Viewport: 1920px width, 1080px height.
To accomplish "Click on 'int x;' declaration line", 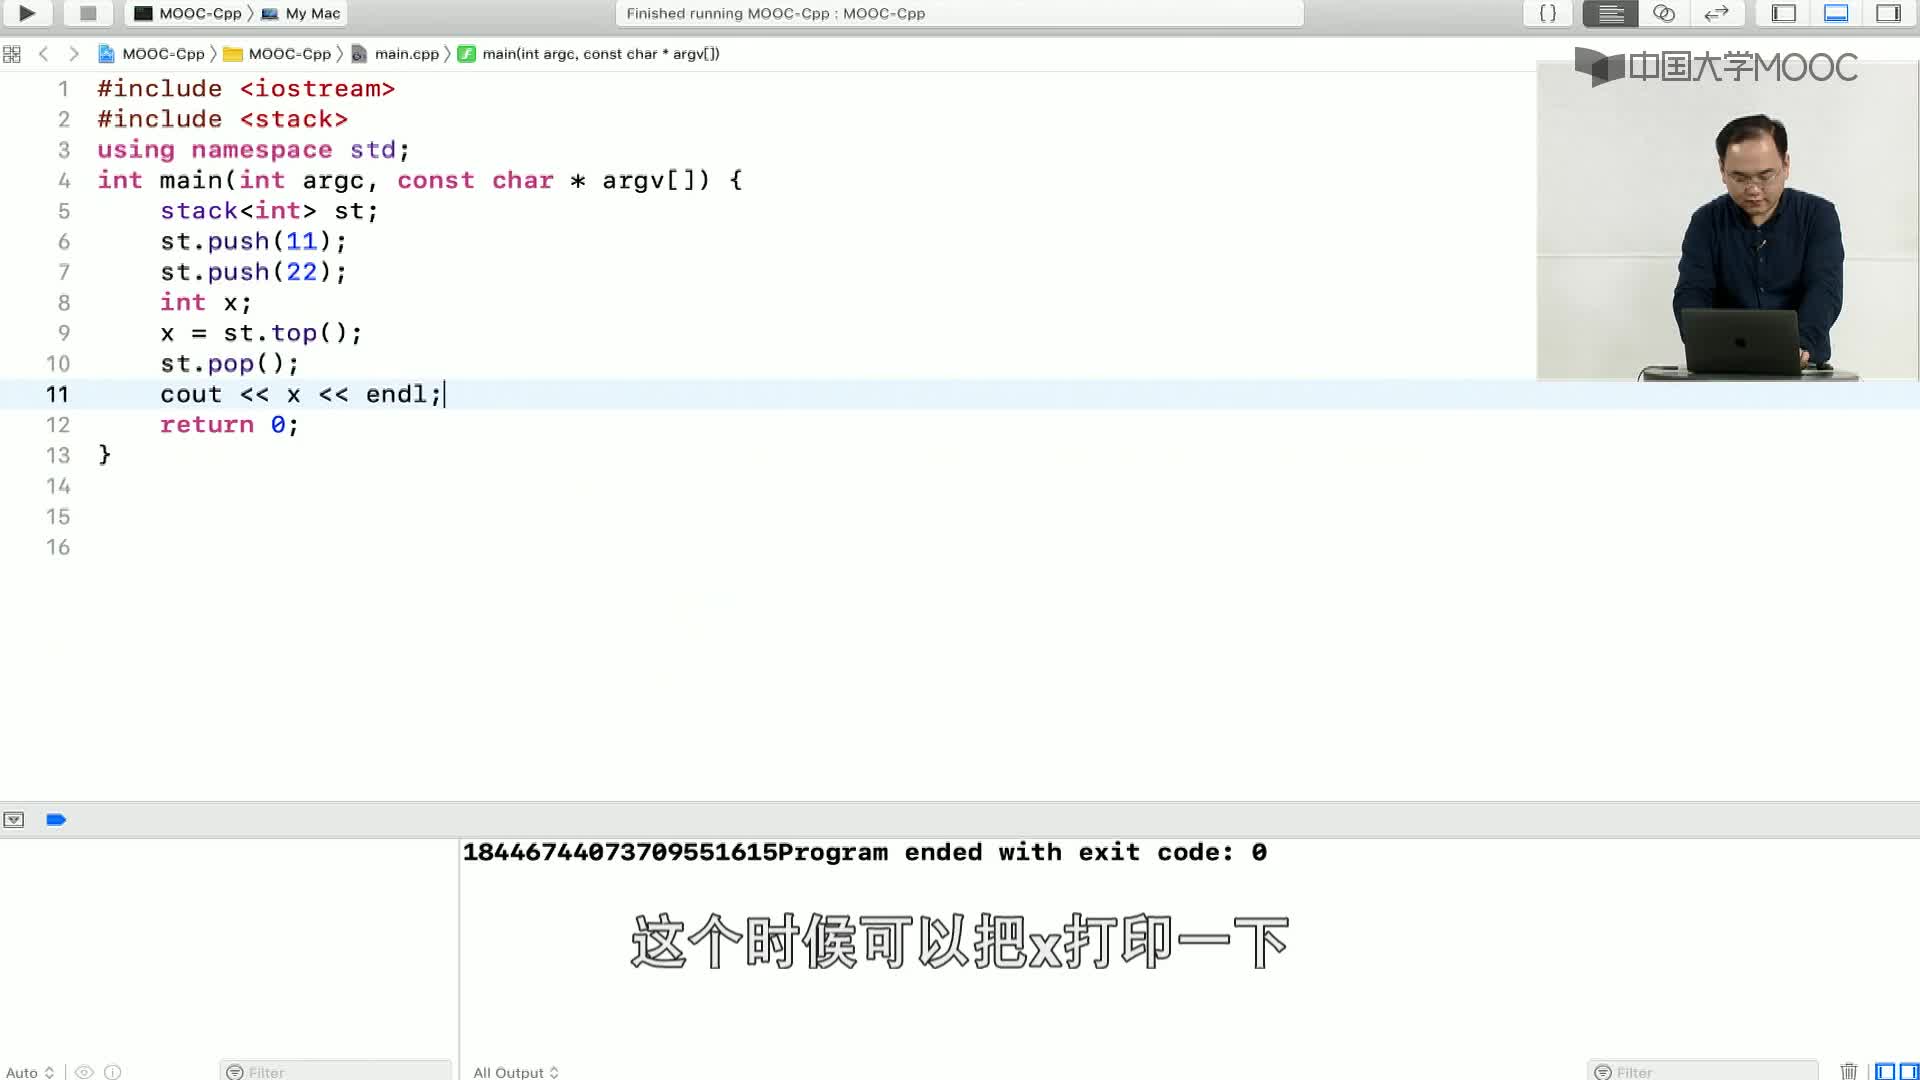I will [x=206, y=303].
